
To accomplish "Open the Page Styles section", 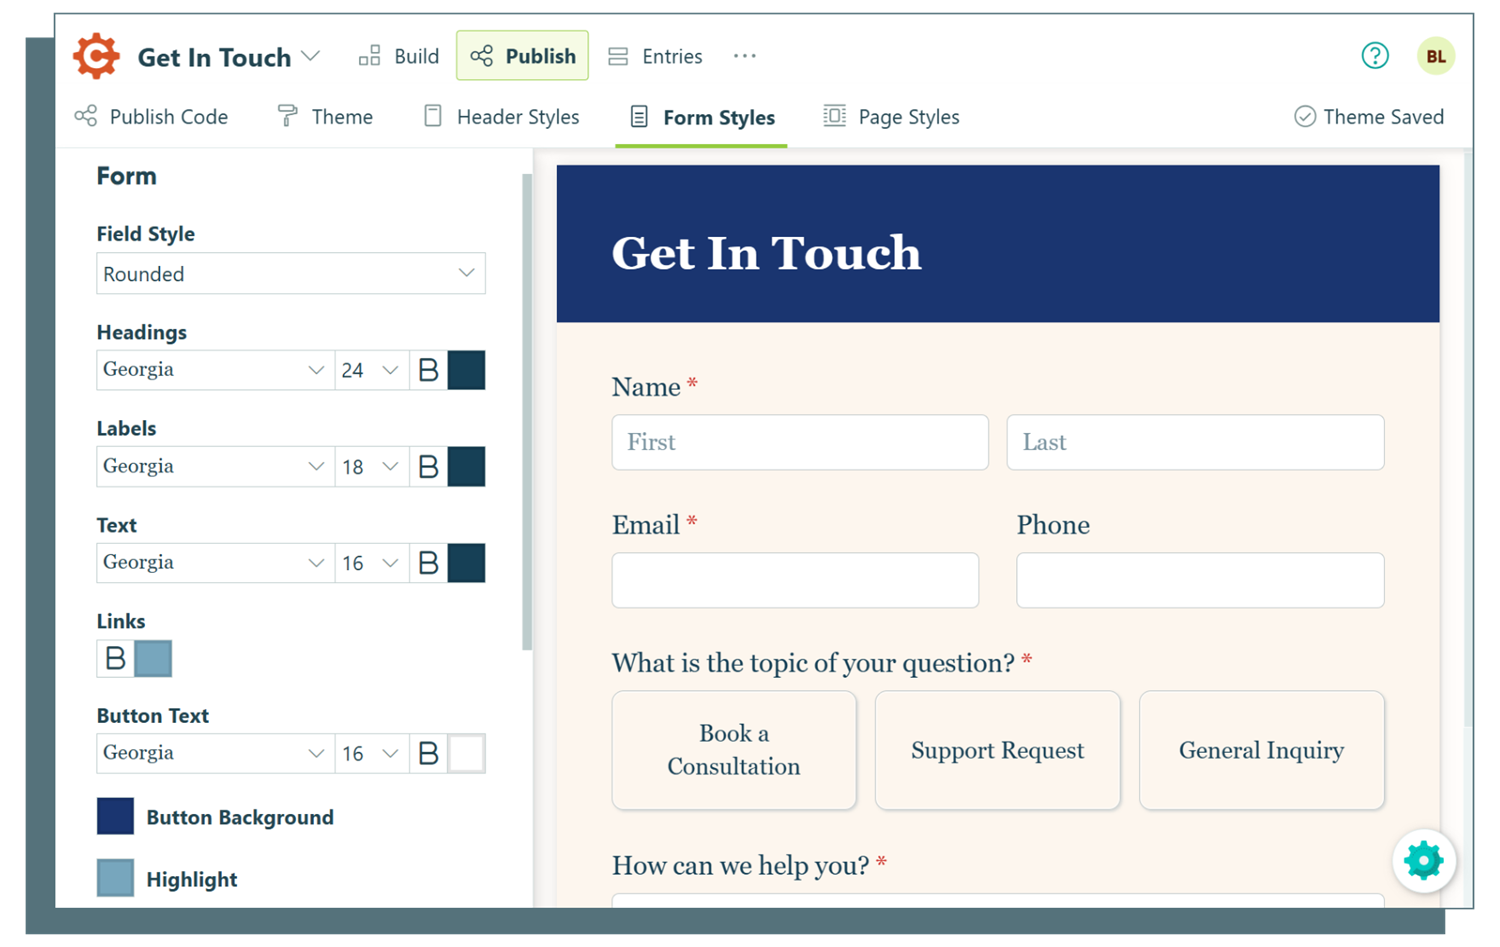I will pyautogui.click(x=891, y=117).
